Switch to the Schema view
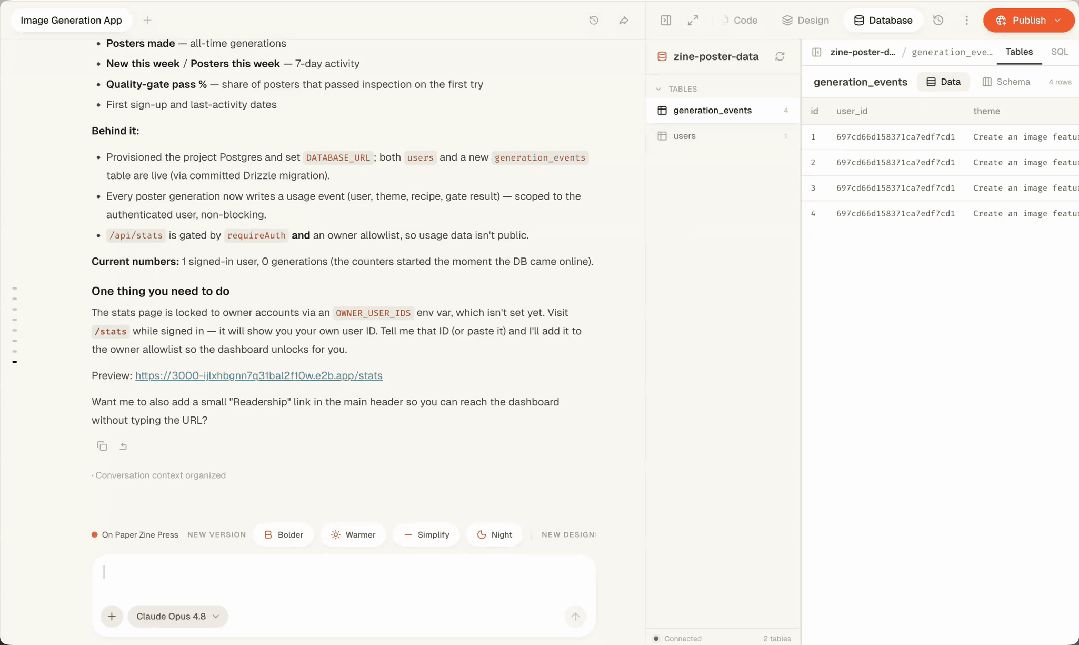1079x645 pixels. [x=1006, y=82]
